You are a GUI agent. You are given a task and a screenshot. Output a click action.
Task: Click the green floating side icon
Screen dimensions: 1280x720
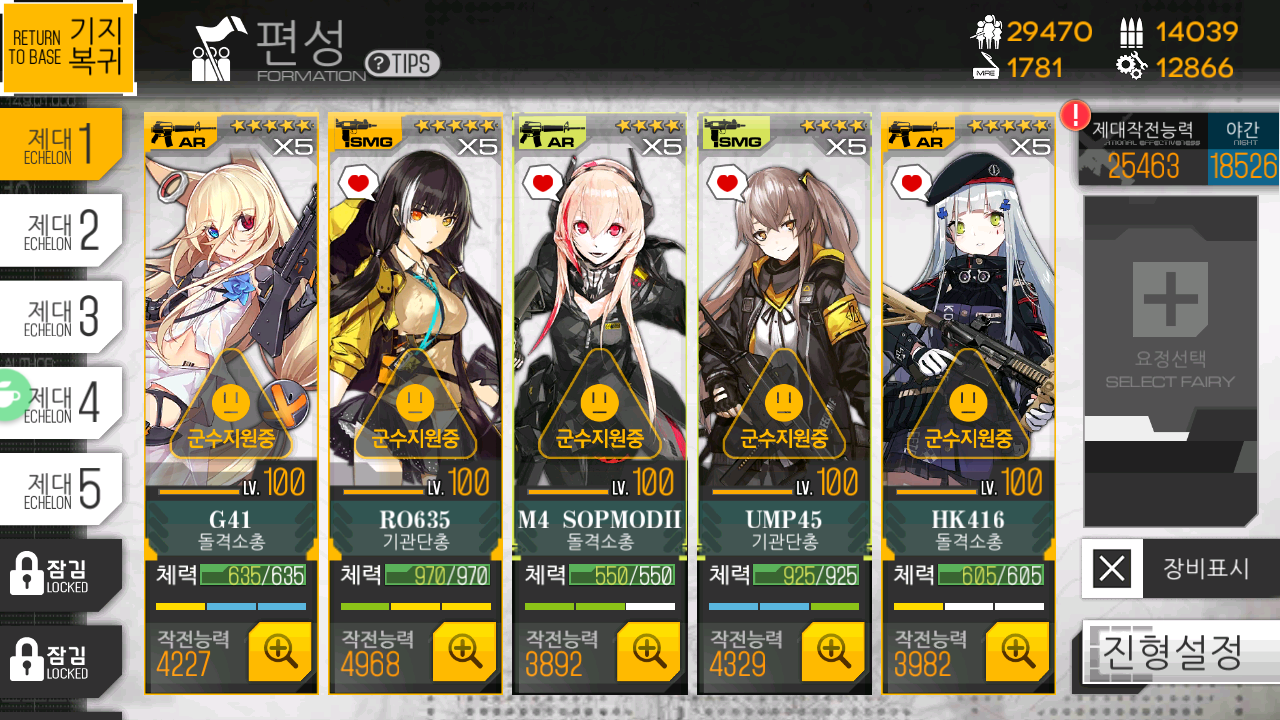pyautogui.click(x=11, y=395)
